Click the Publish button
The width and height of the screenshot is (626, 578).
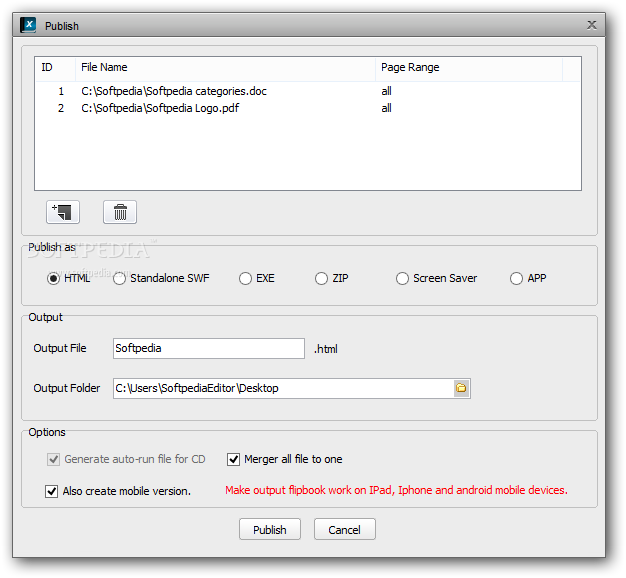tap(270, 529)
